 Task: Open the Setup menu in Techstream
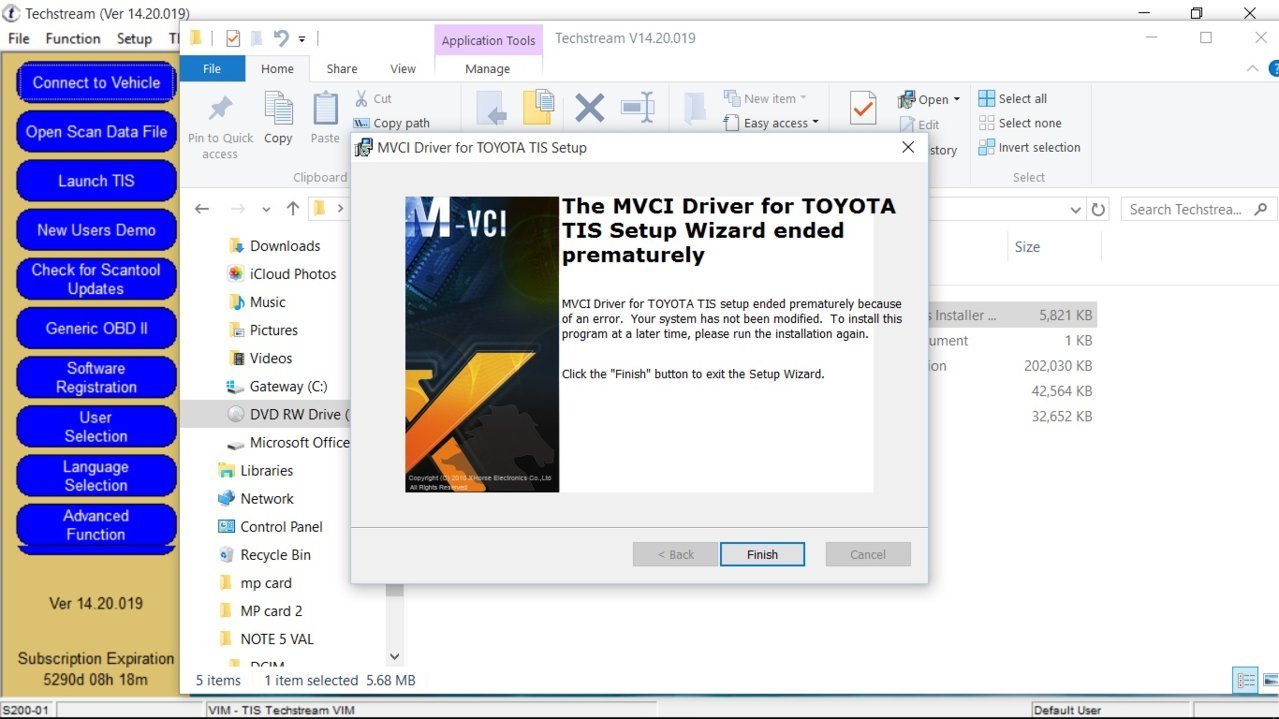pyautogui.click(x=134, y=39)
